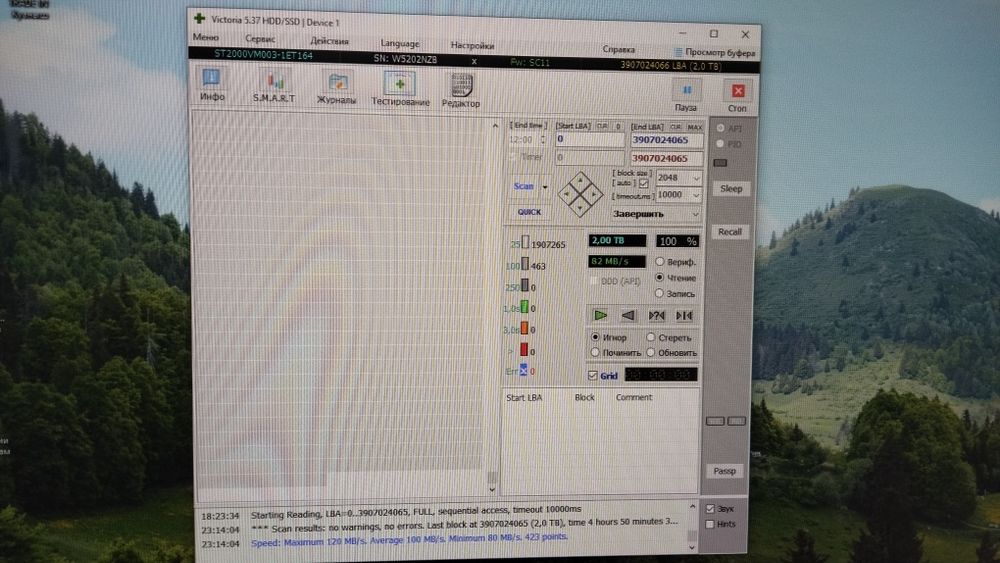The height and width of the screenshot is (563, 1000).
Task: Start scan with green play arrow
Action: (x=600, y=315)
